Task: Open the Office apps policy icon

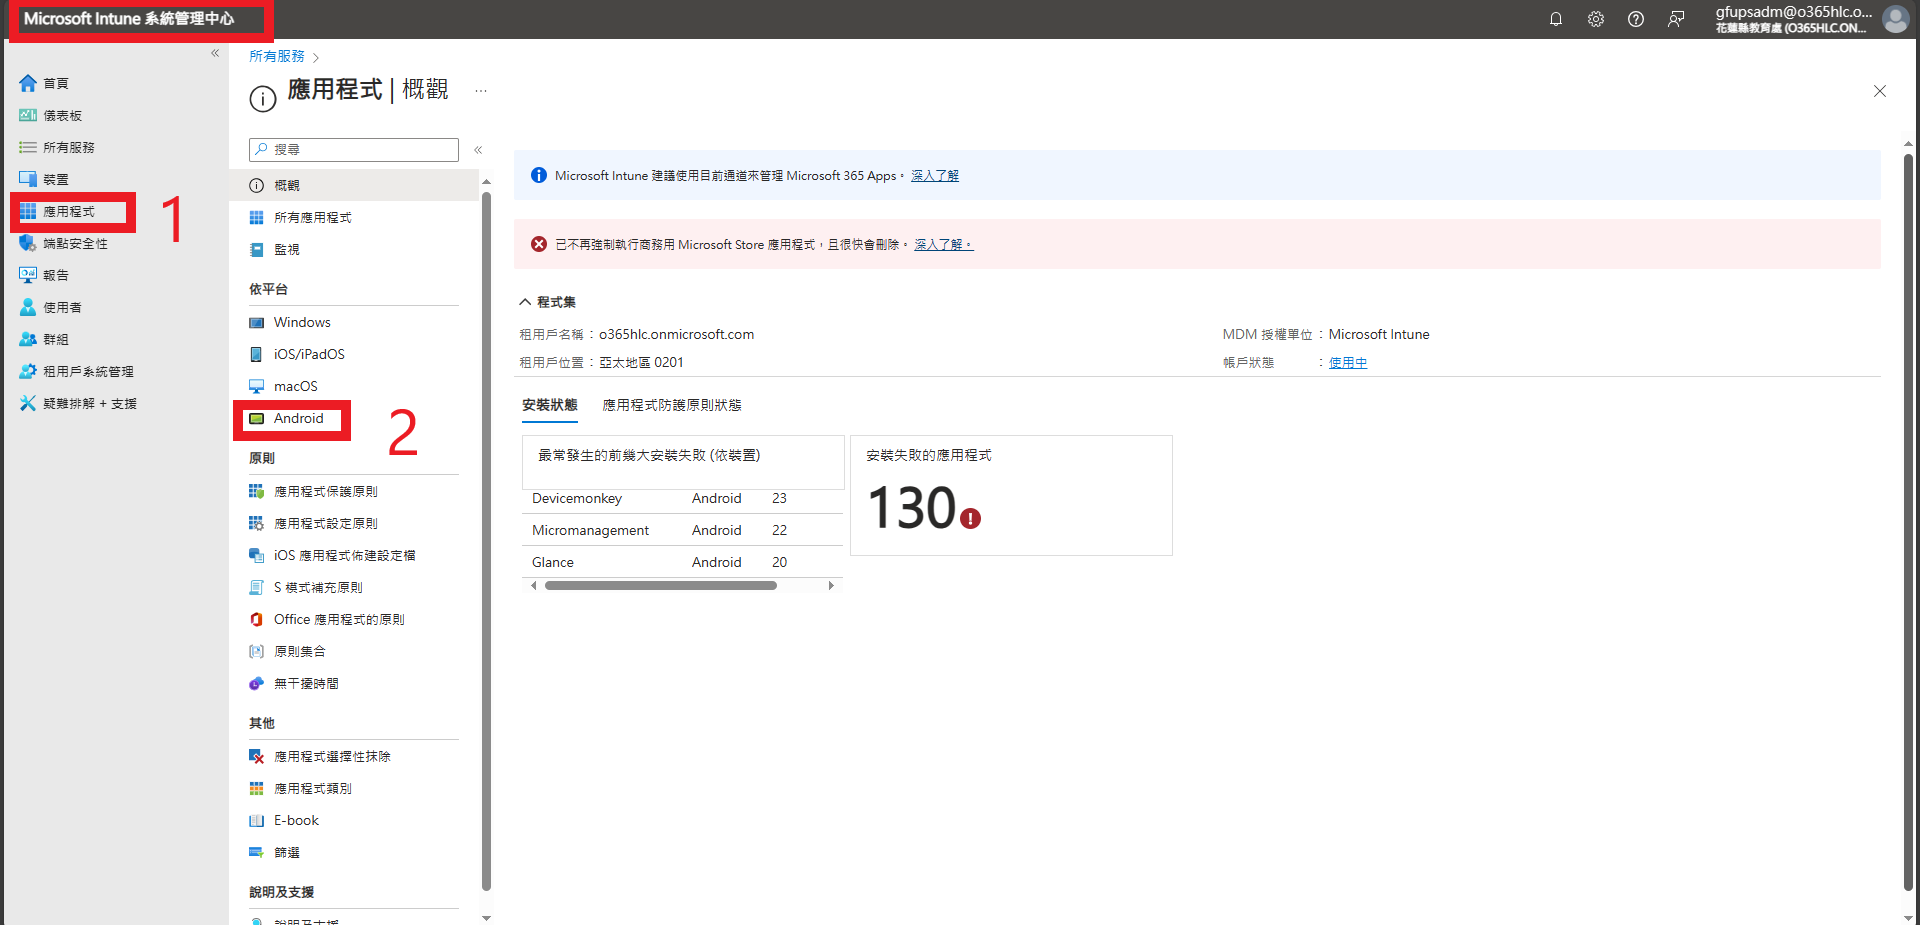Action: 257,620
